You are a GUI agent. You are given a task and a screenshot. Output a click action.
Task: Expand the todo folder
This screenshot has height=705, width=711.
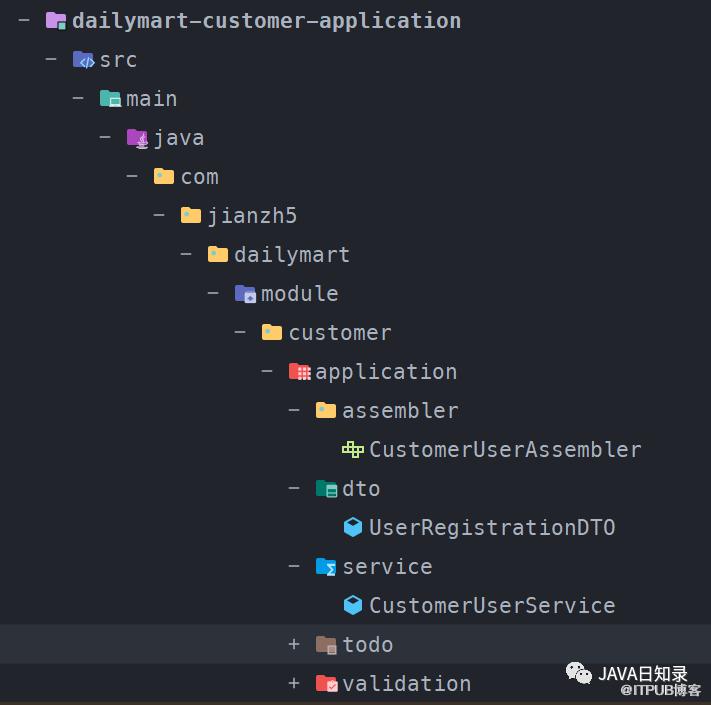pyautogui.click(x=294, y=644)
